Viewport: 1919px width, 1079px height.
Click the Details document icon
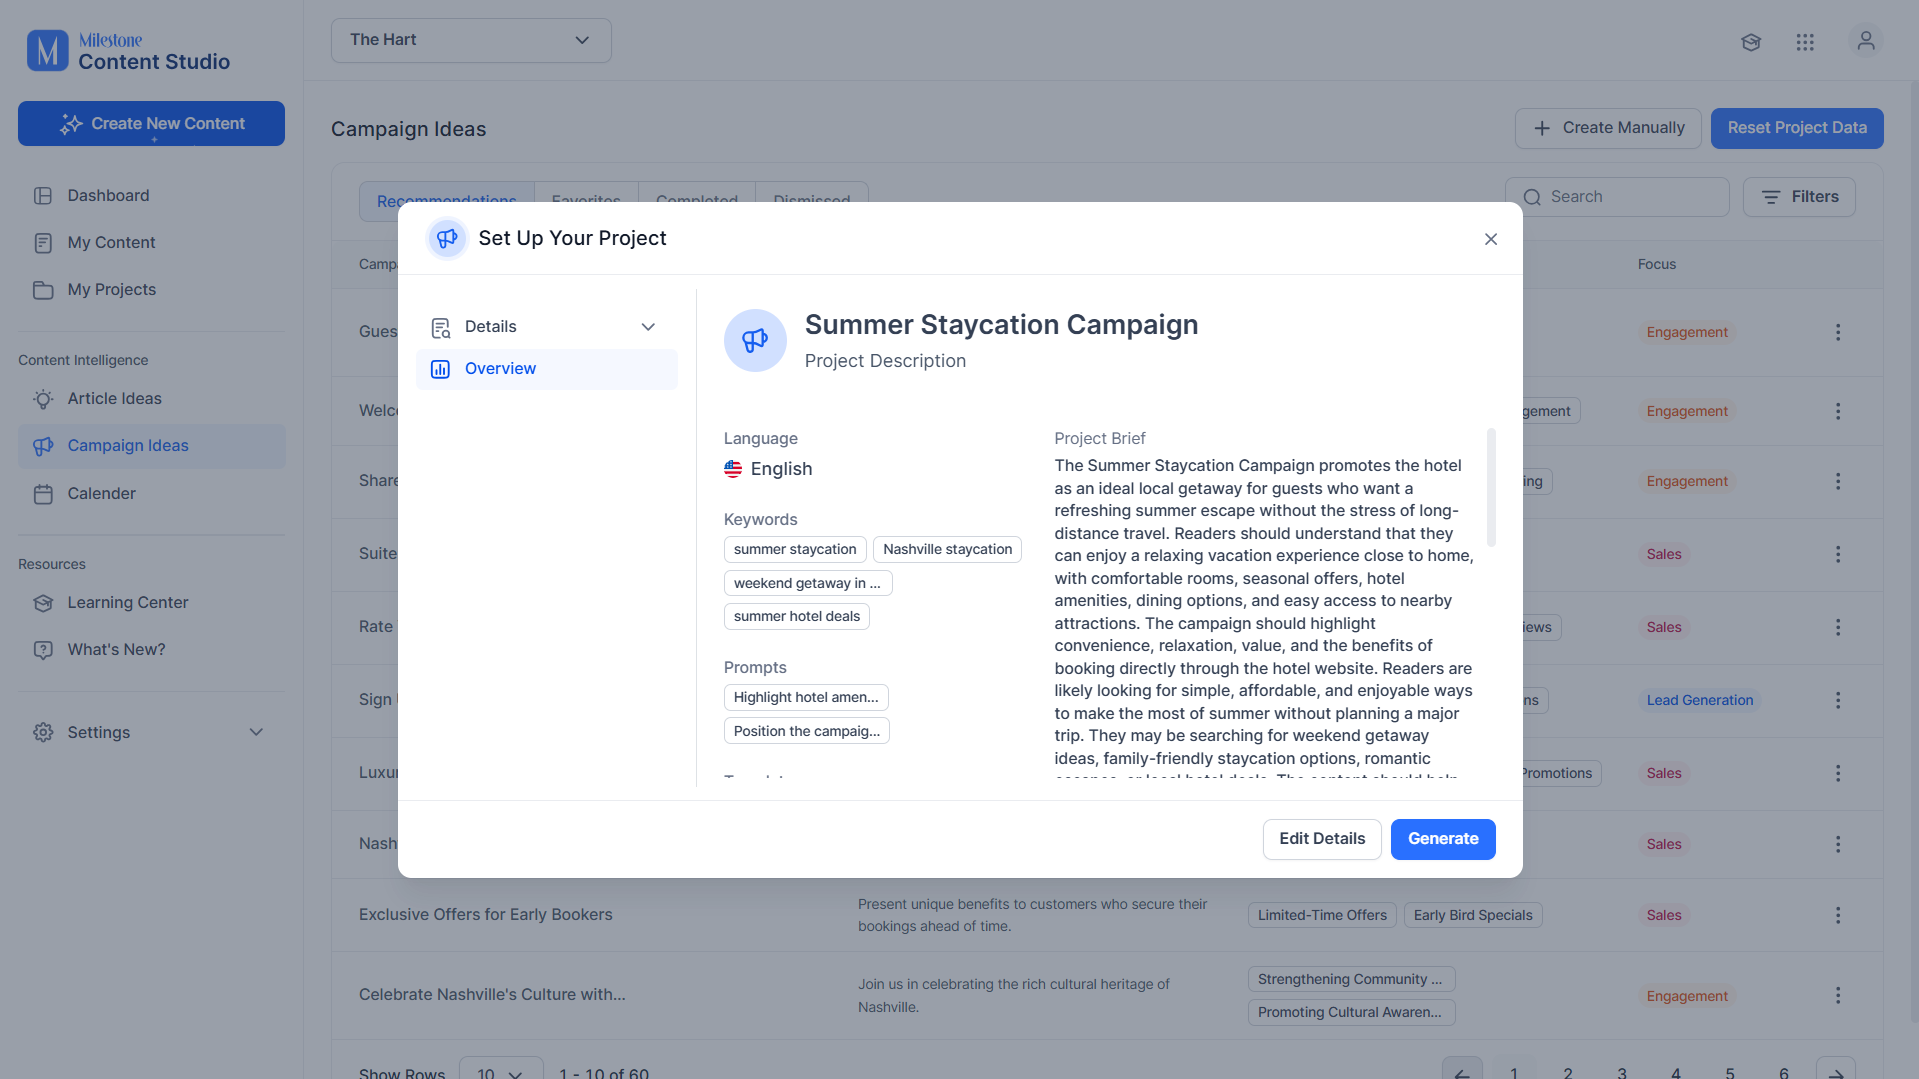point(440,328)
